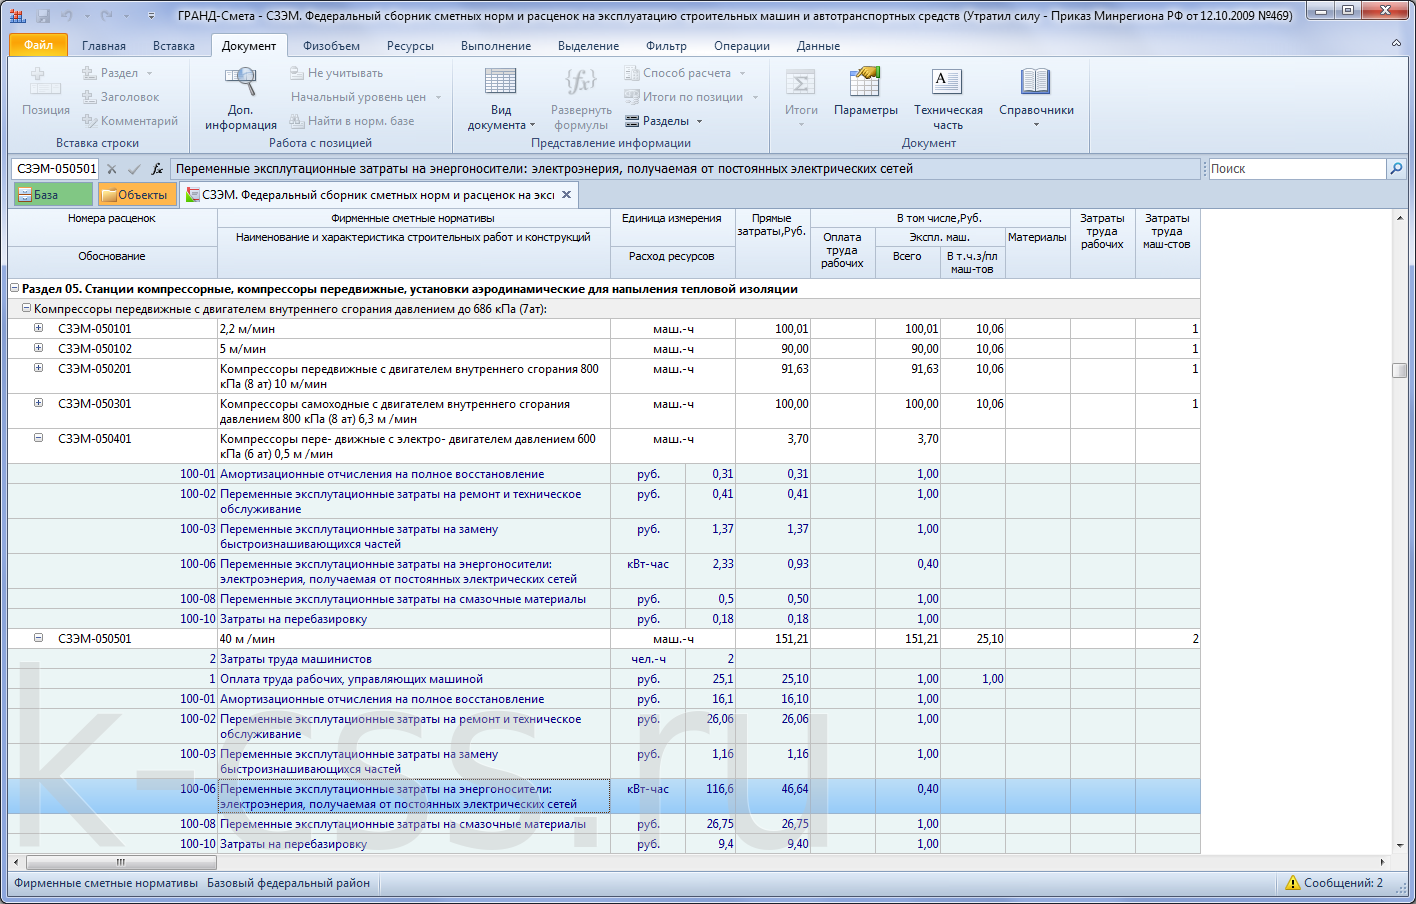Open Способ расчета dropdown
Screen dimensions: 1416x904
point(685,73)
